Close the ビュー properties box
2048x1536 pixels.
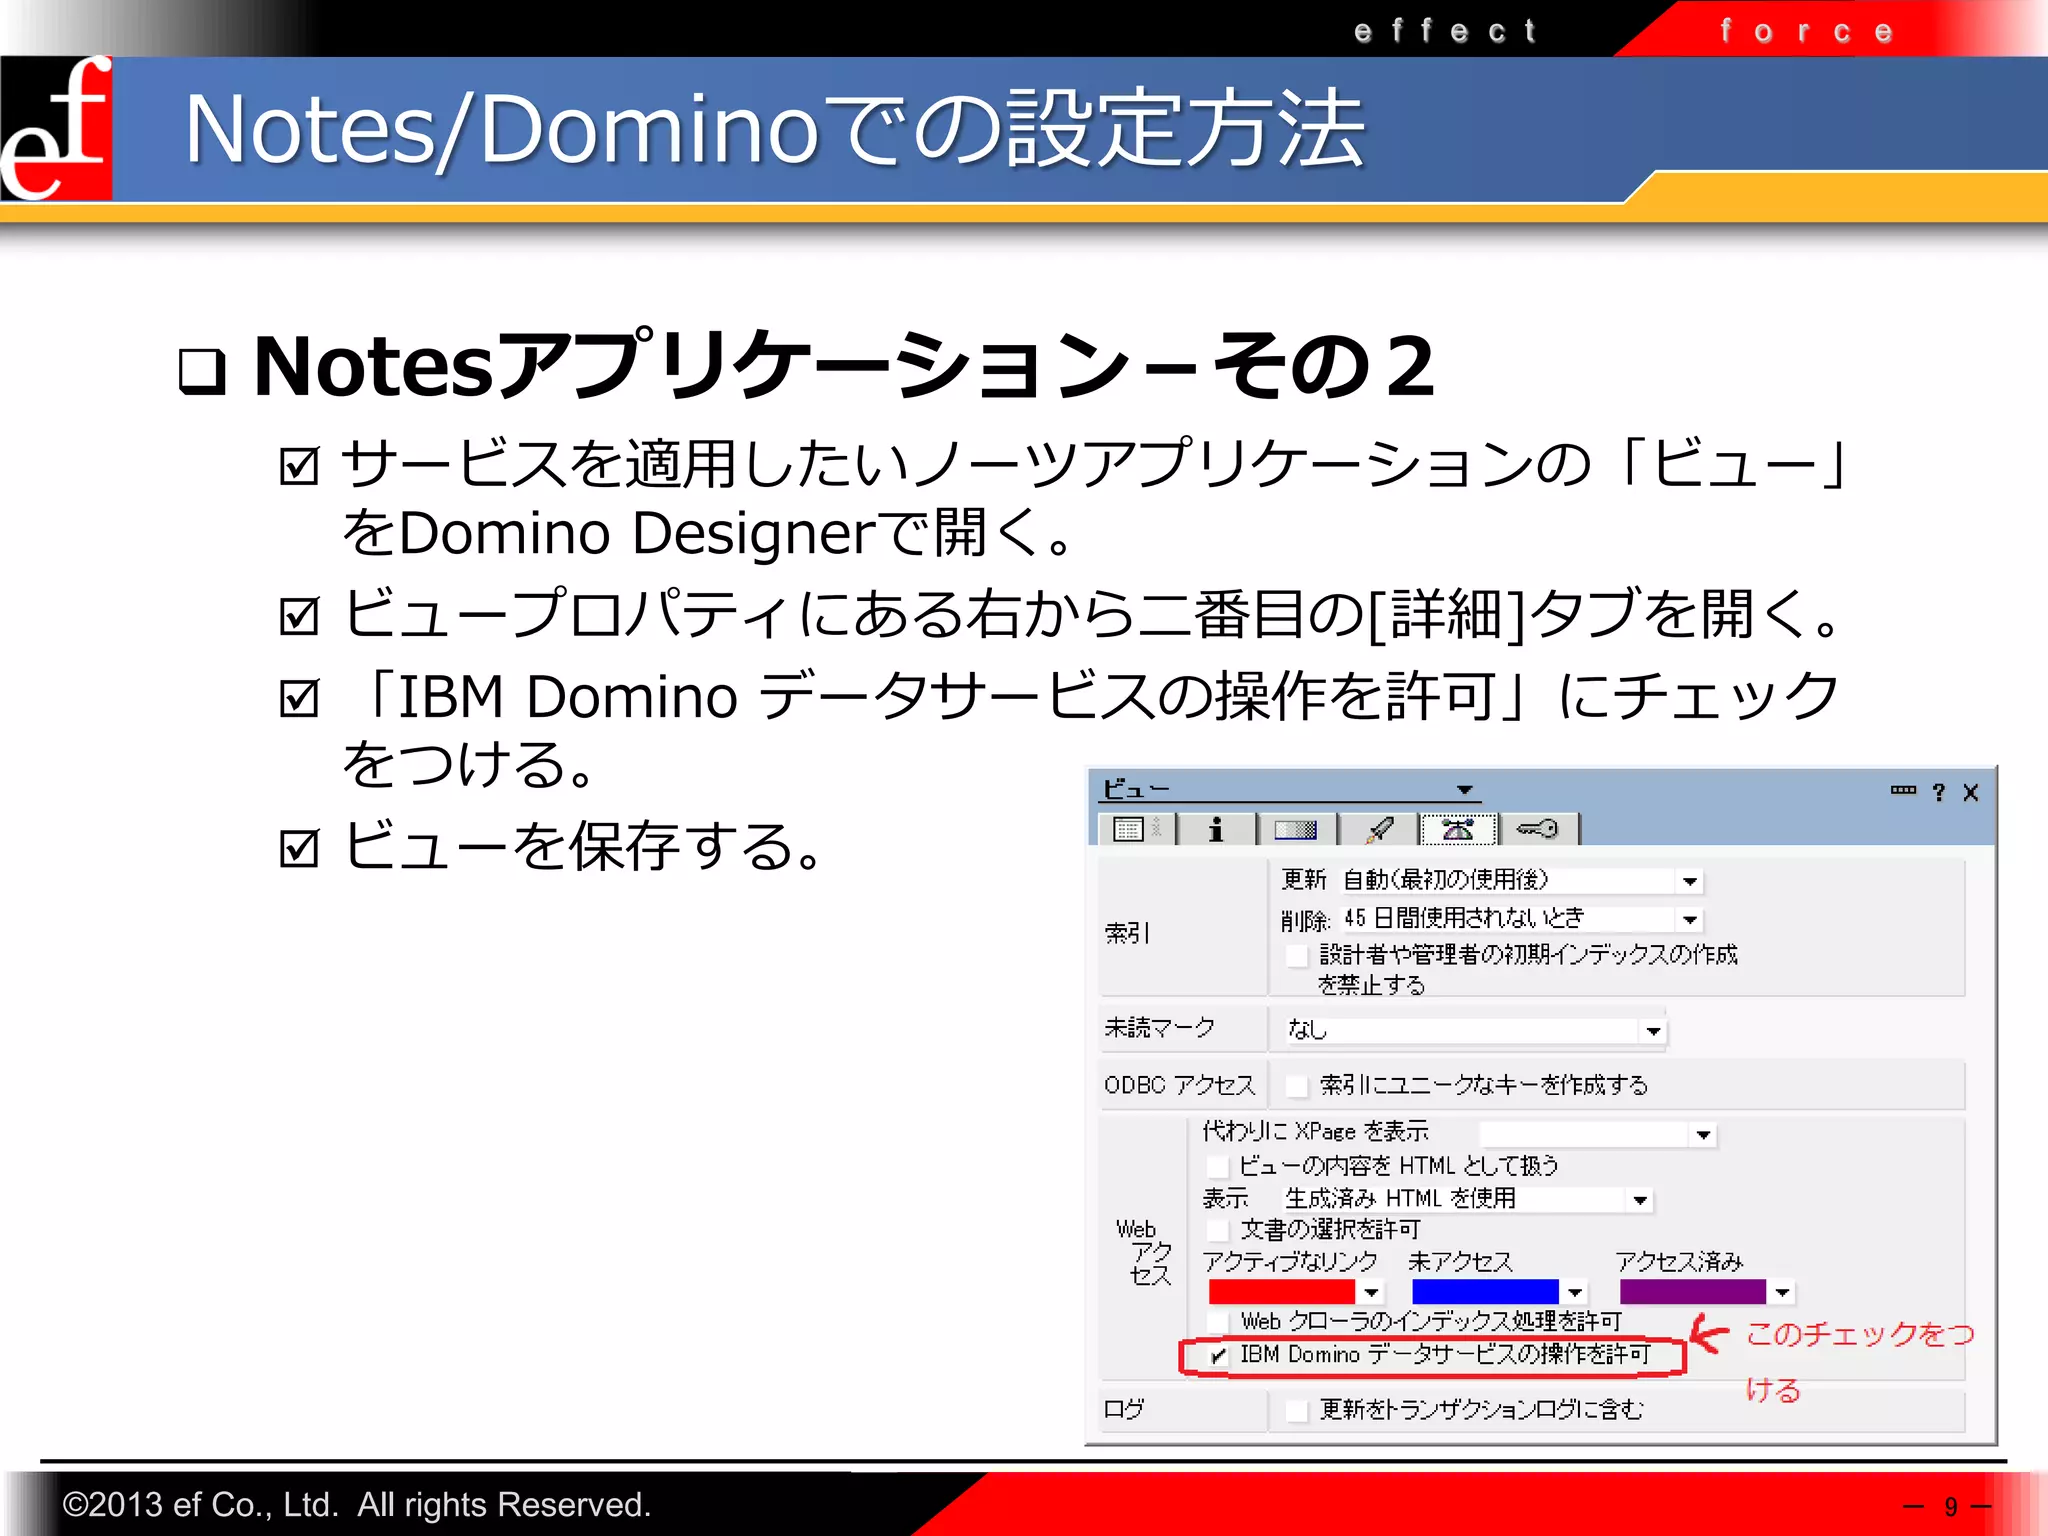pos(1971,793)
